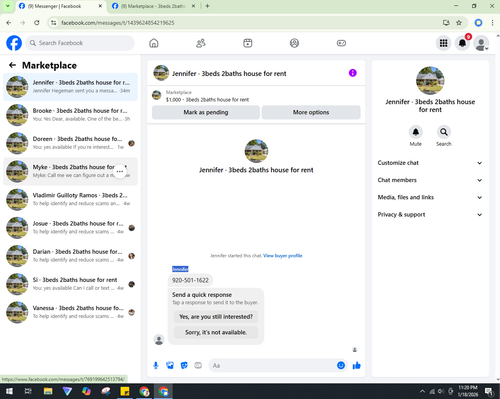Open the Gaming icon in top navigation
Image resolution: width=500 pixels, height=399 pixels.
coord(341,43)
